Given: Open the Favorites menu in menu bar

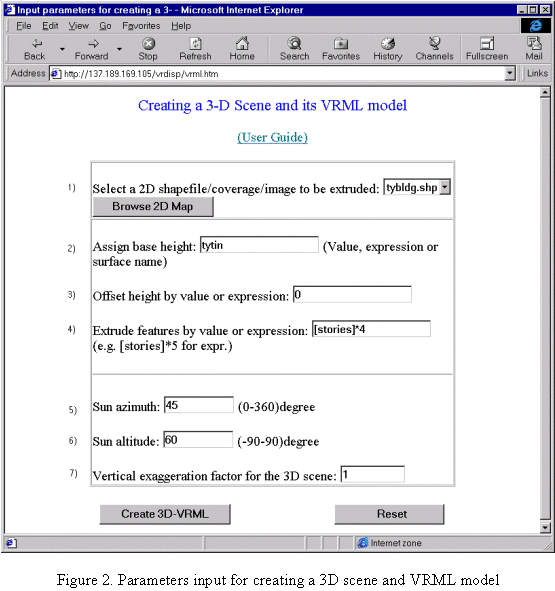Looking at the screenshot, I should pyautogui.click(x=141, y=26).
